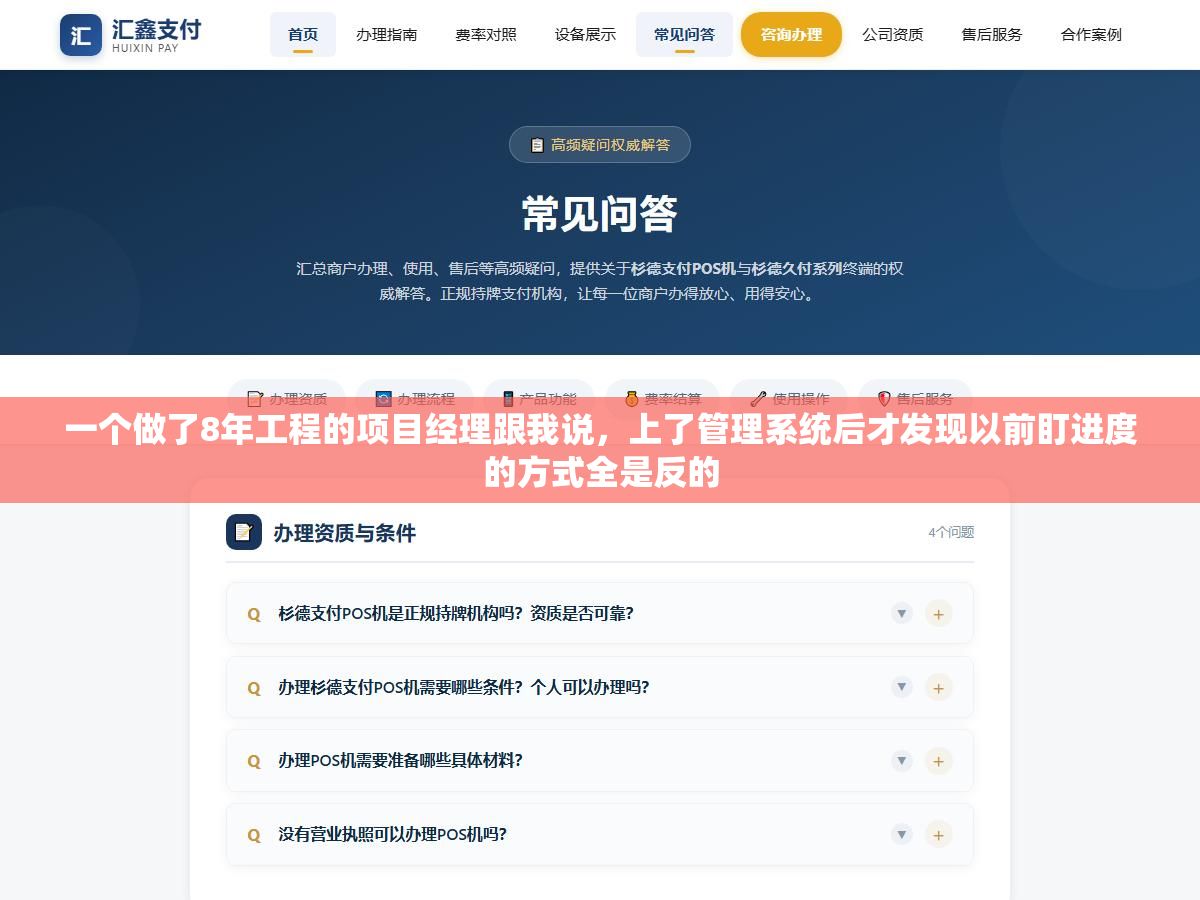Open question 杉德支付POS机是正规持牌机构吗?
Image resolution: width=1200 pixels, height=900 pixels.
click(x=600, y=613)
